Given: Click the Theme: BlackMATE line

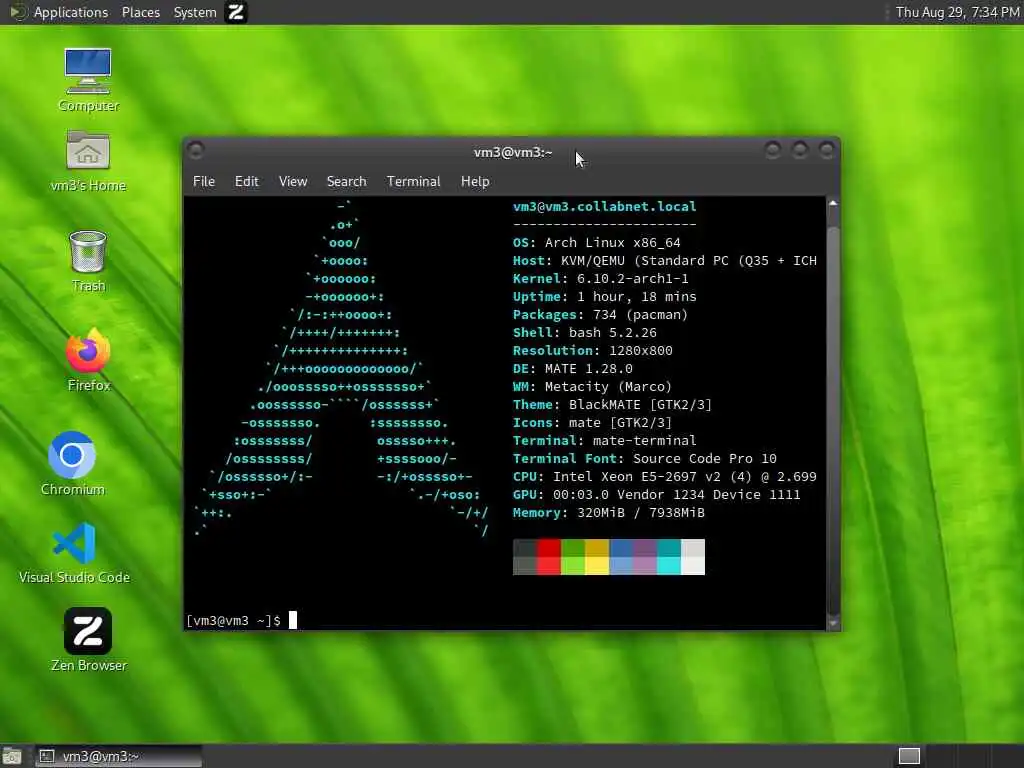Looking at the screenshot, I should tap(613, 405).
